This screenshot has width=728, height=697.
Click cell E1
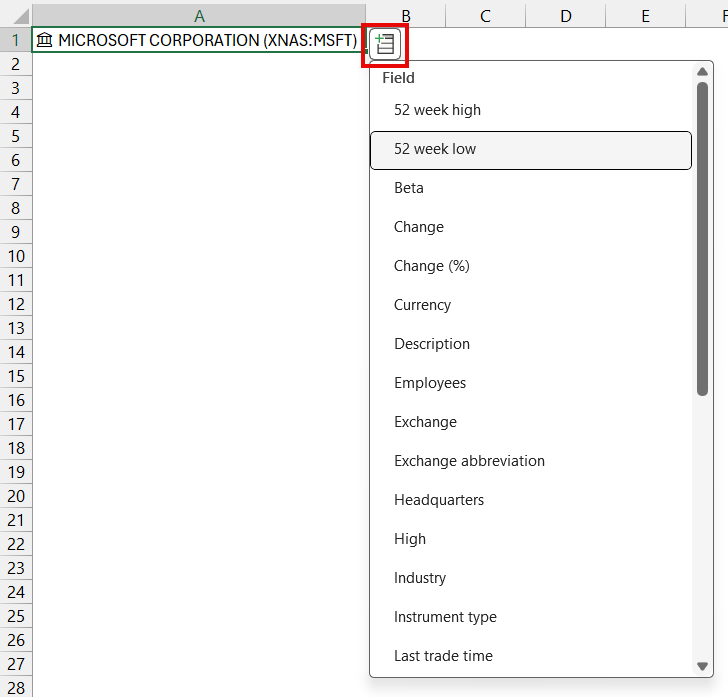(645, 40)
